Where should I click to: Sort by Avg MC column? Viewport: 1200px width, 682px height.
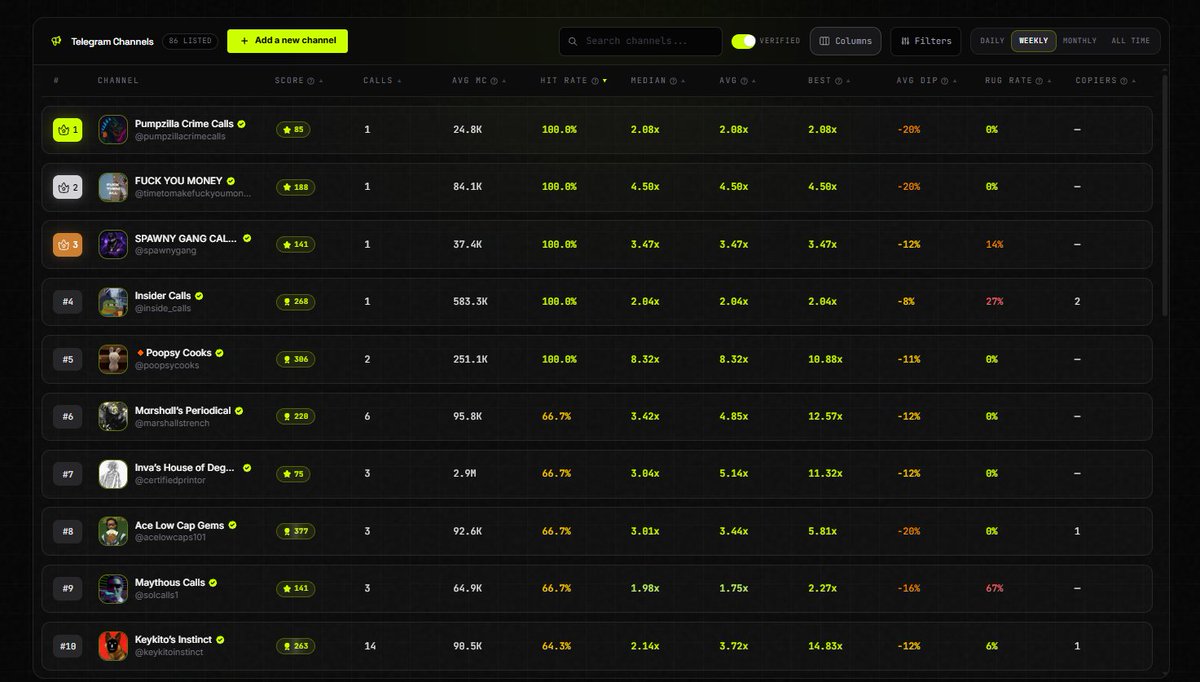tap(479, 81)
